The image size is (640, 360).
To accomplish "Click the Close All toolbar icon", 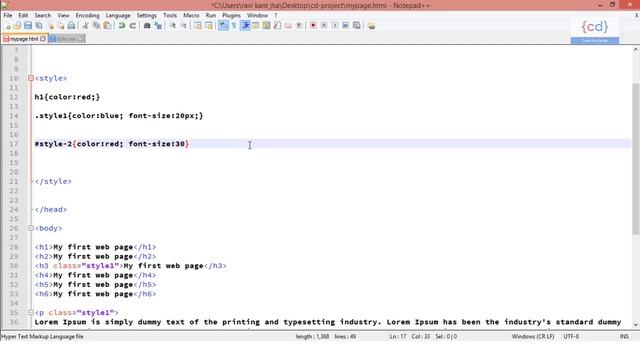I will 61,26.
